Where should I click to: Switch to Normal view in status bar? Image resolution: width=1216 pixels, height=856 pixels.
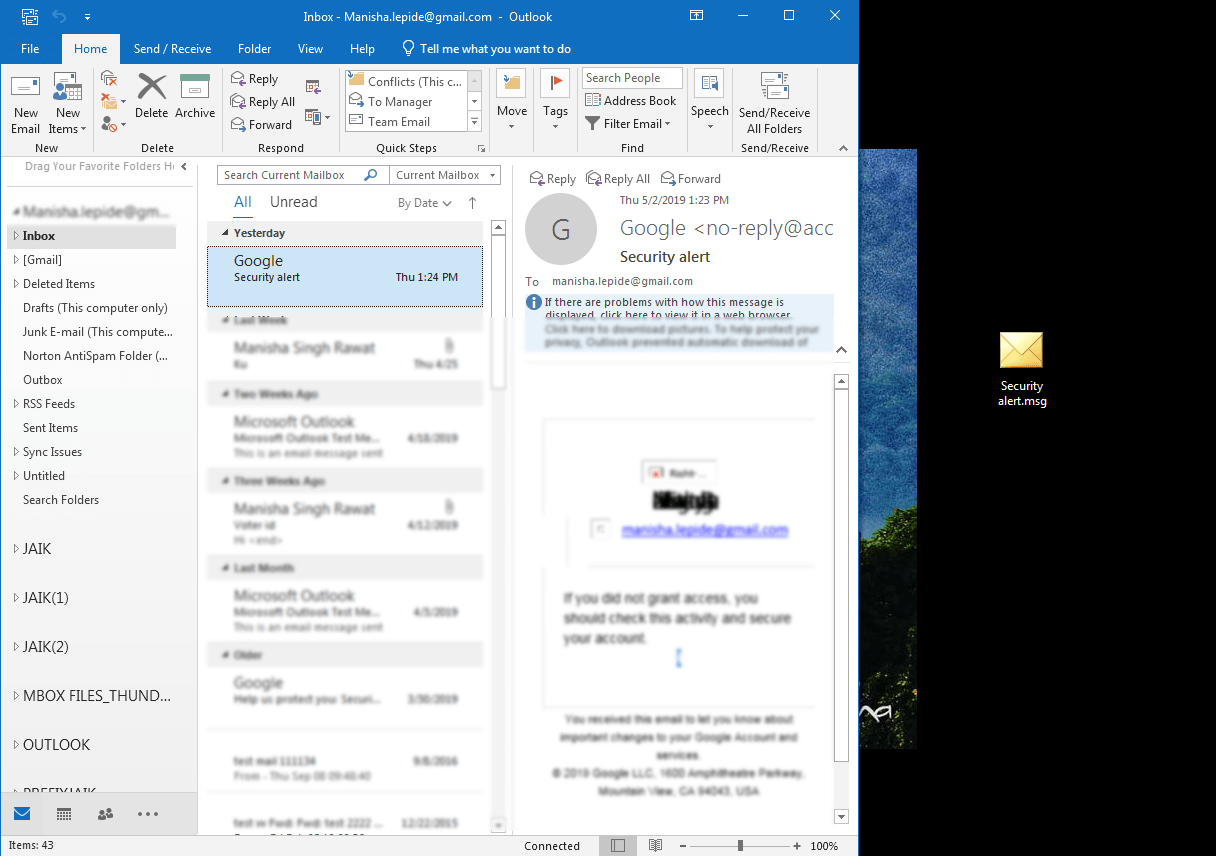point(618,846)
